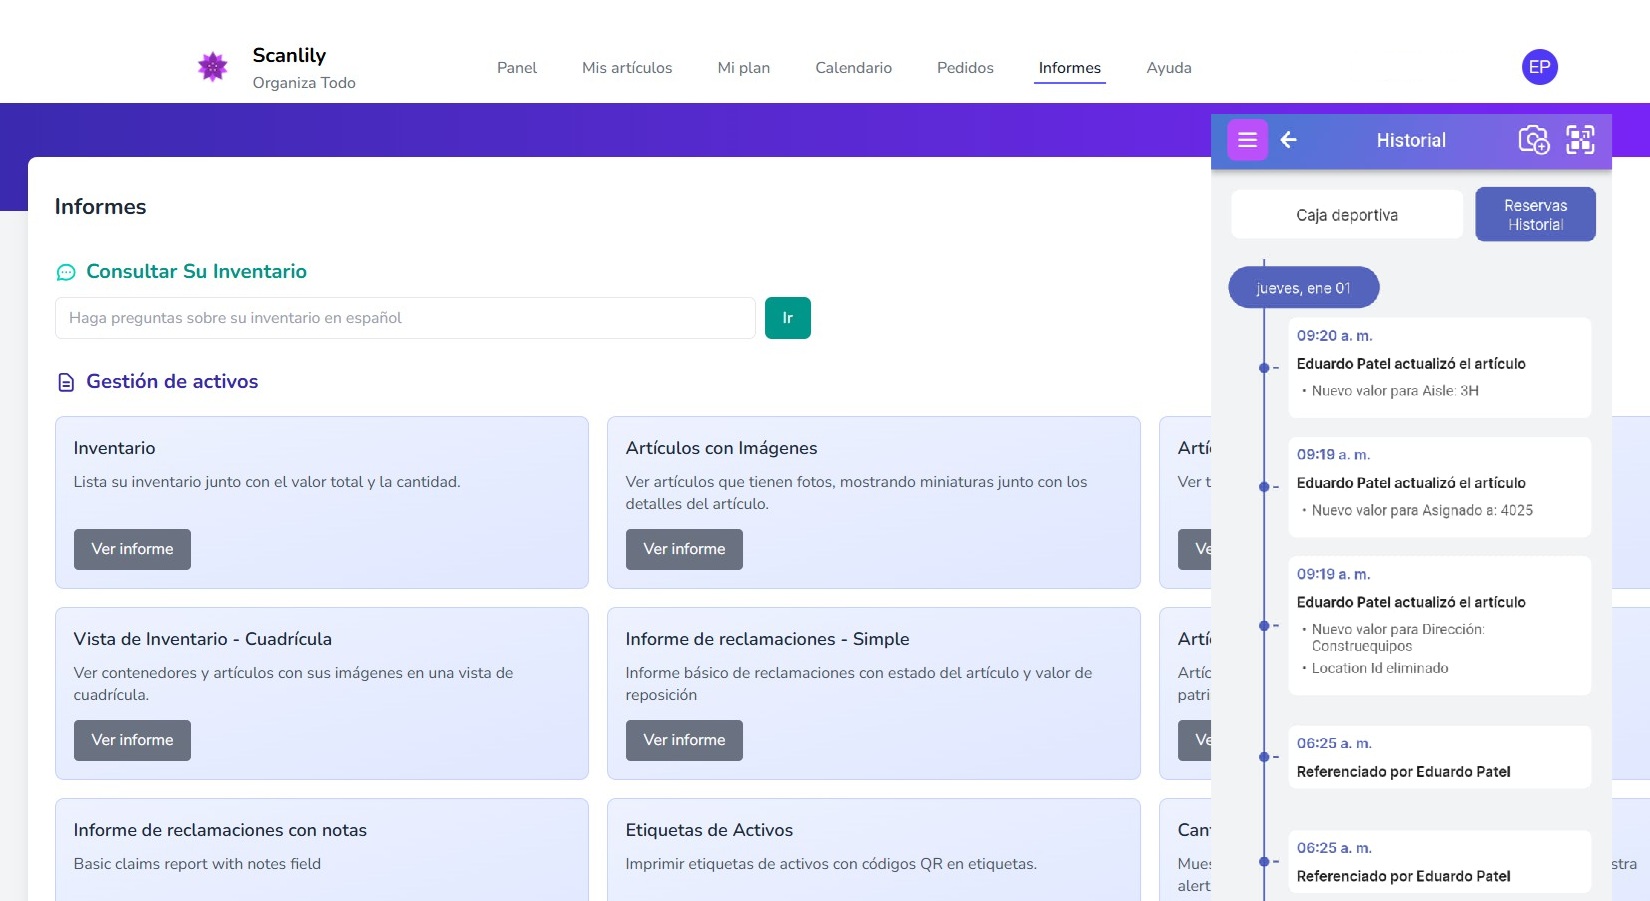Click the document icon beside Gestión de activos
The width and height of the screenshot is (1650, 901).
66,382
